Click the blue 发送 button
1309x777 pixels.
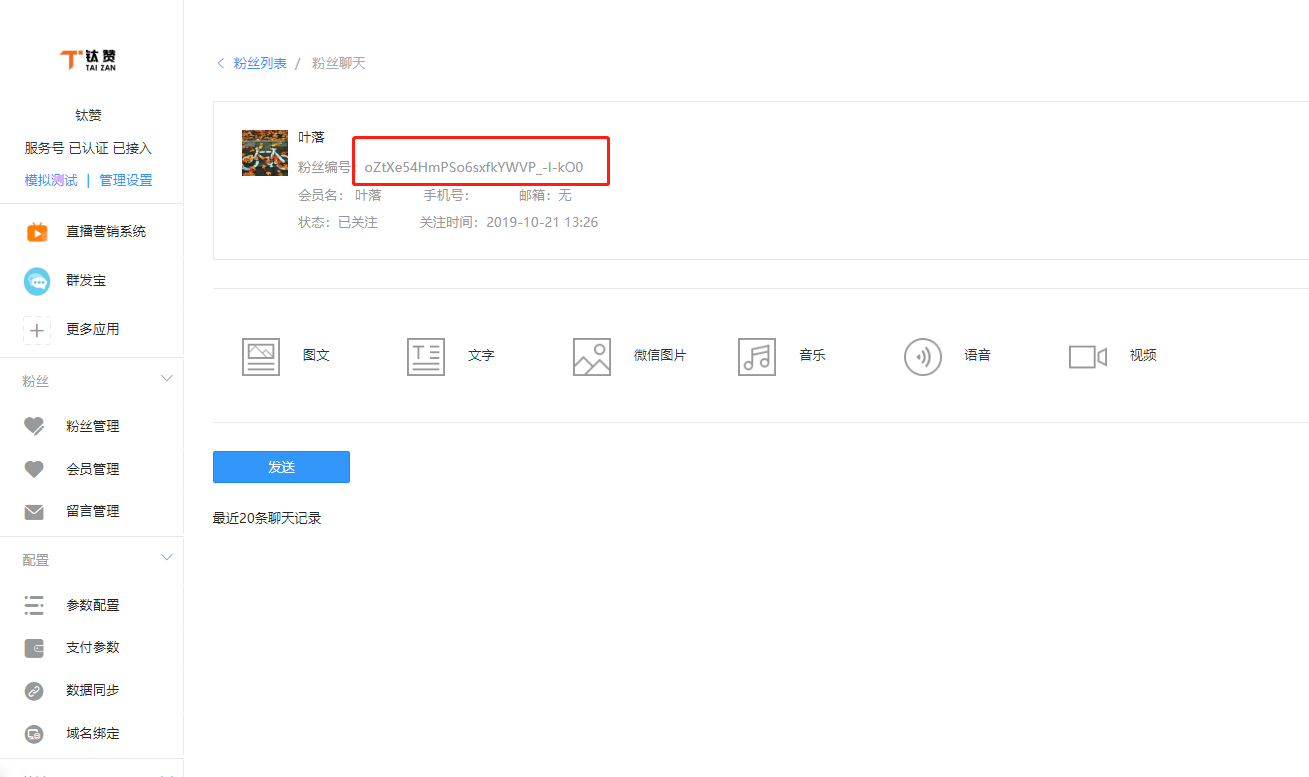[x=281, y=467]
